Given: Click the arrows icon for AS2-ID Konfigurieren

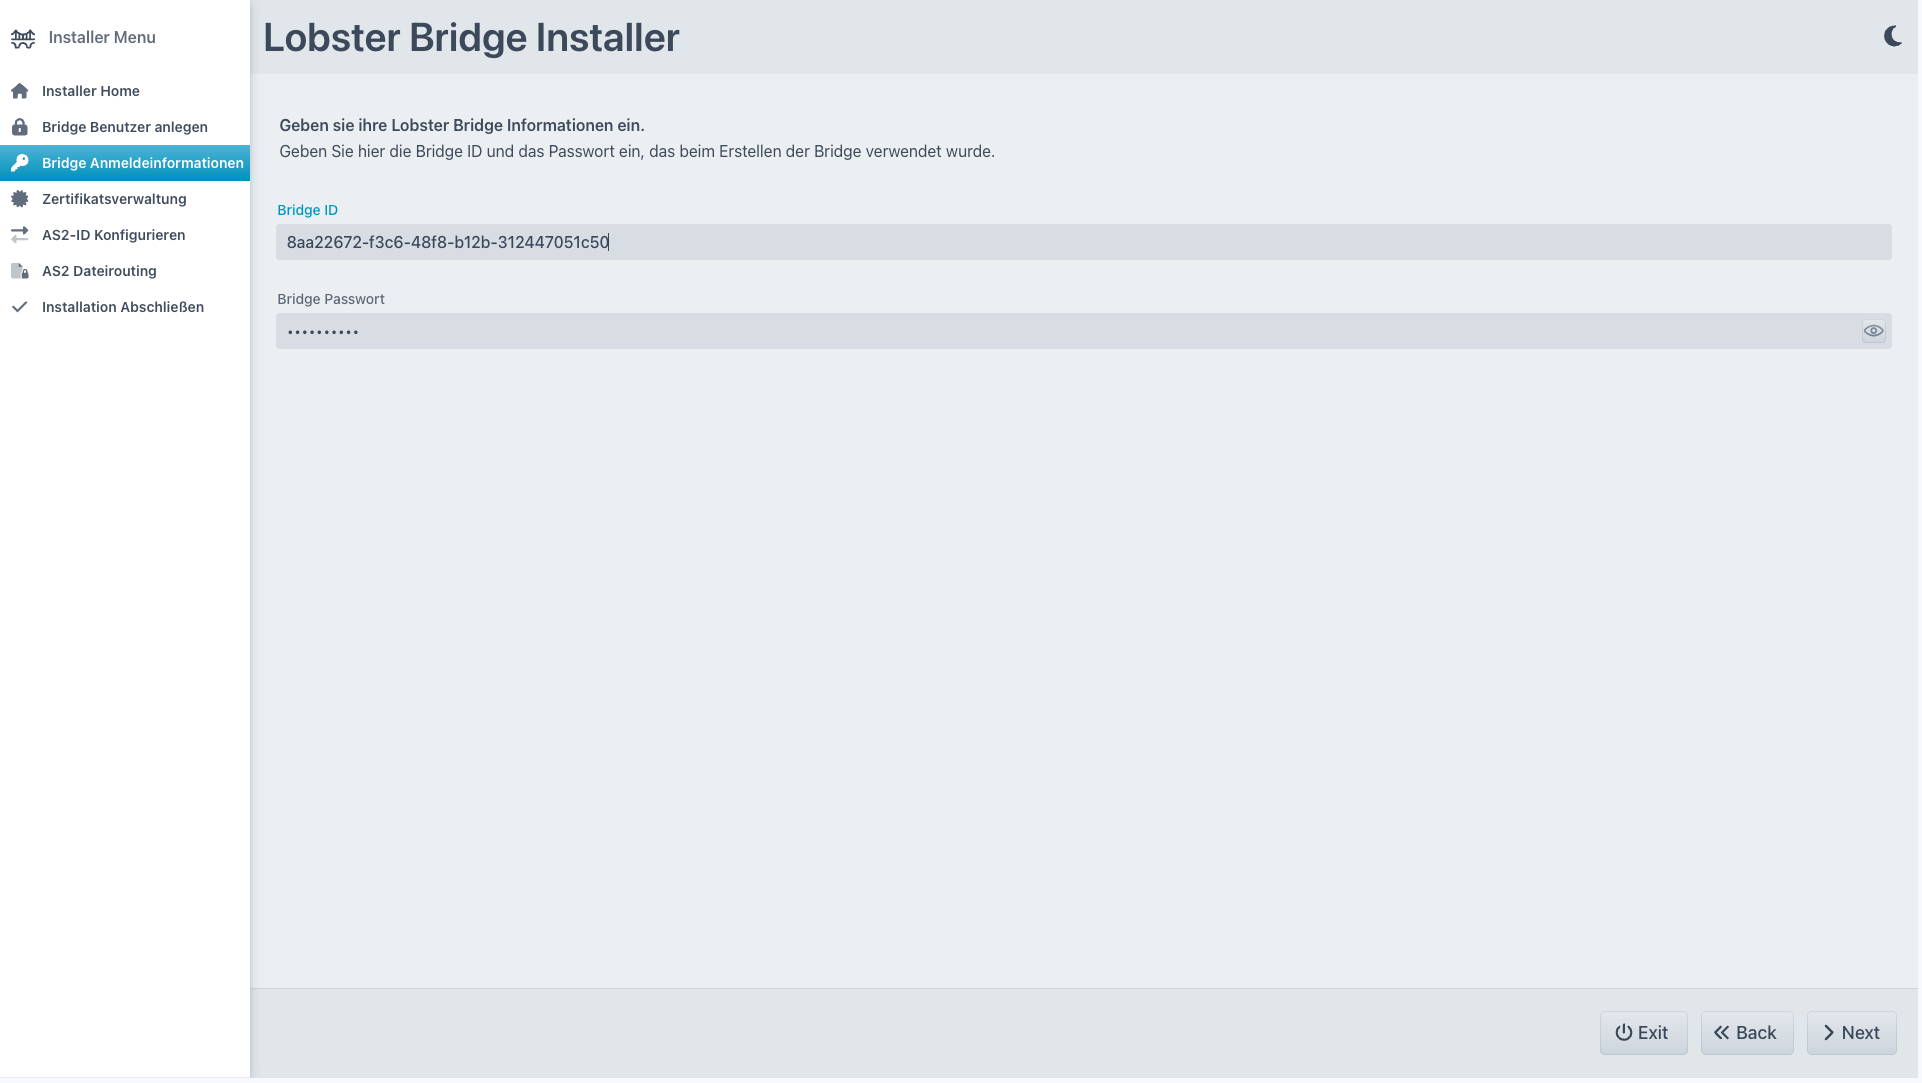Looking at the screenshot, I should coord(20,235).
